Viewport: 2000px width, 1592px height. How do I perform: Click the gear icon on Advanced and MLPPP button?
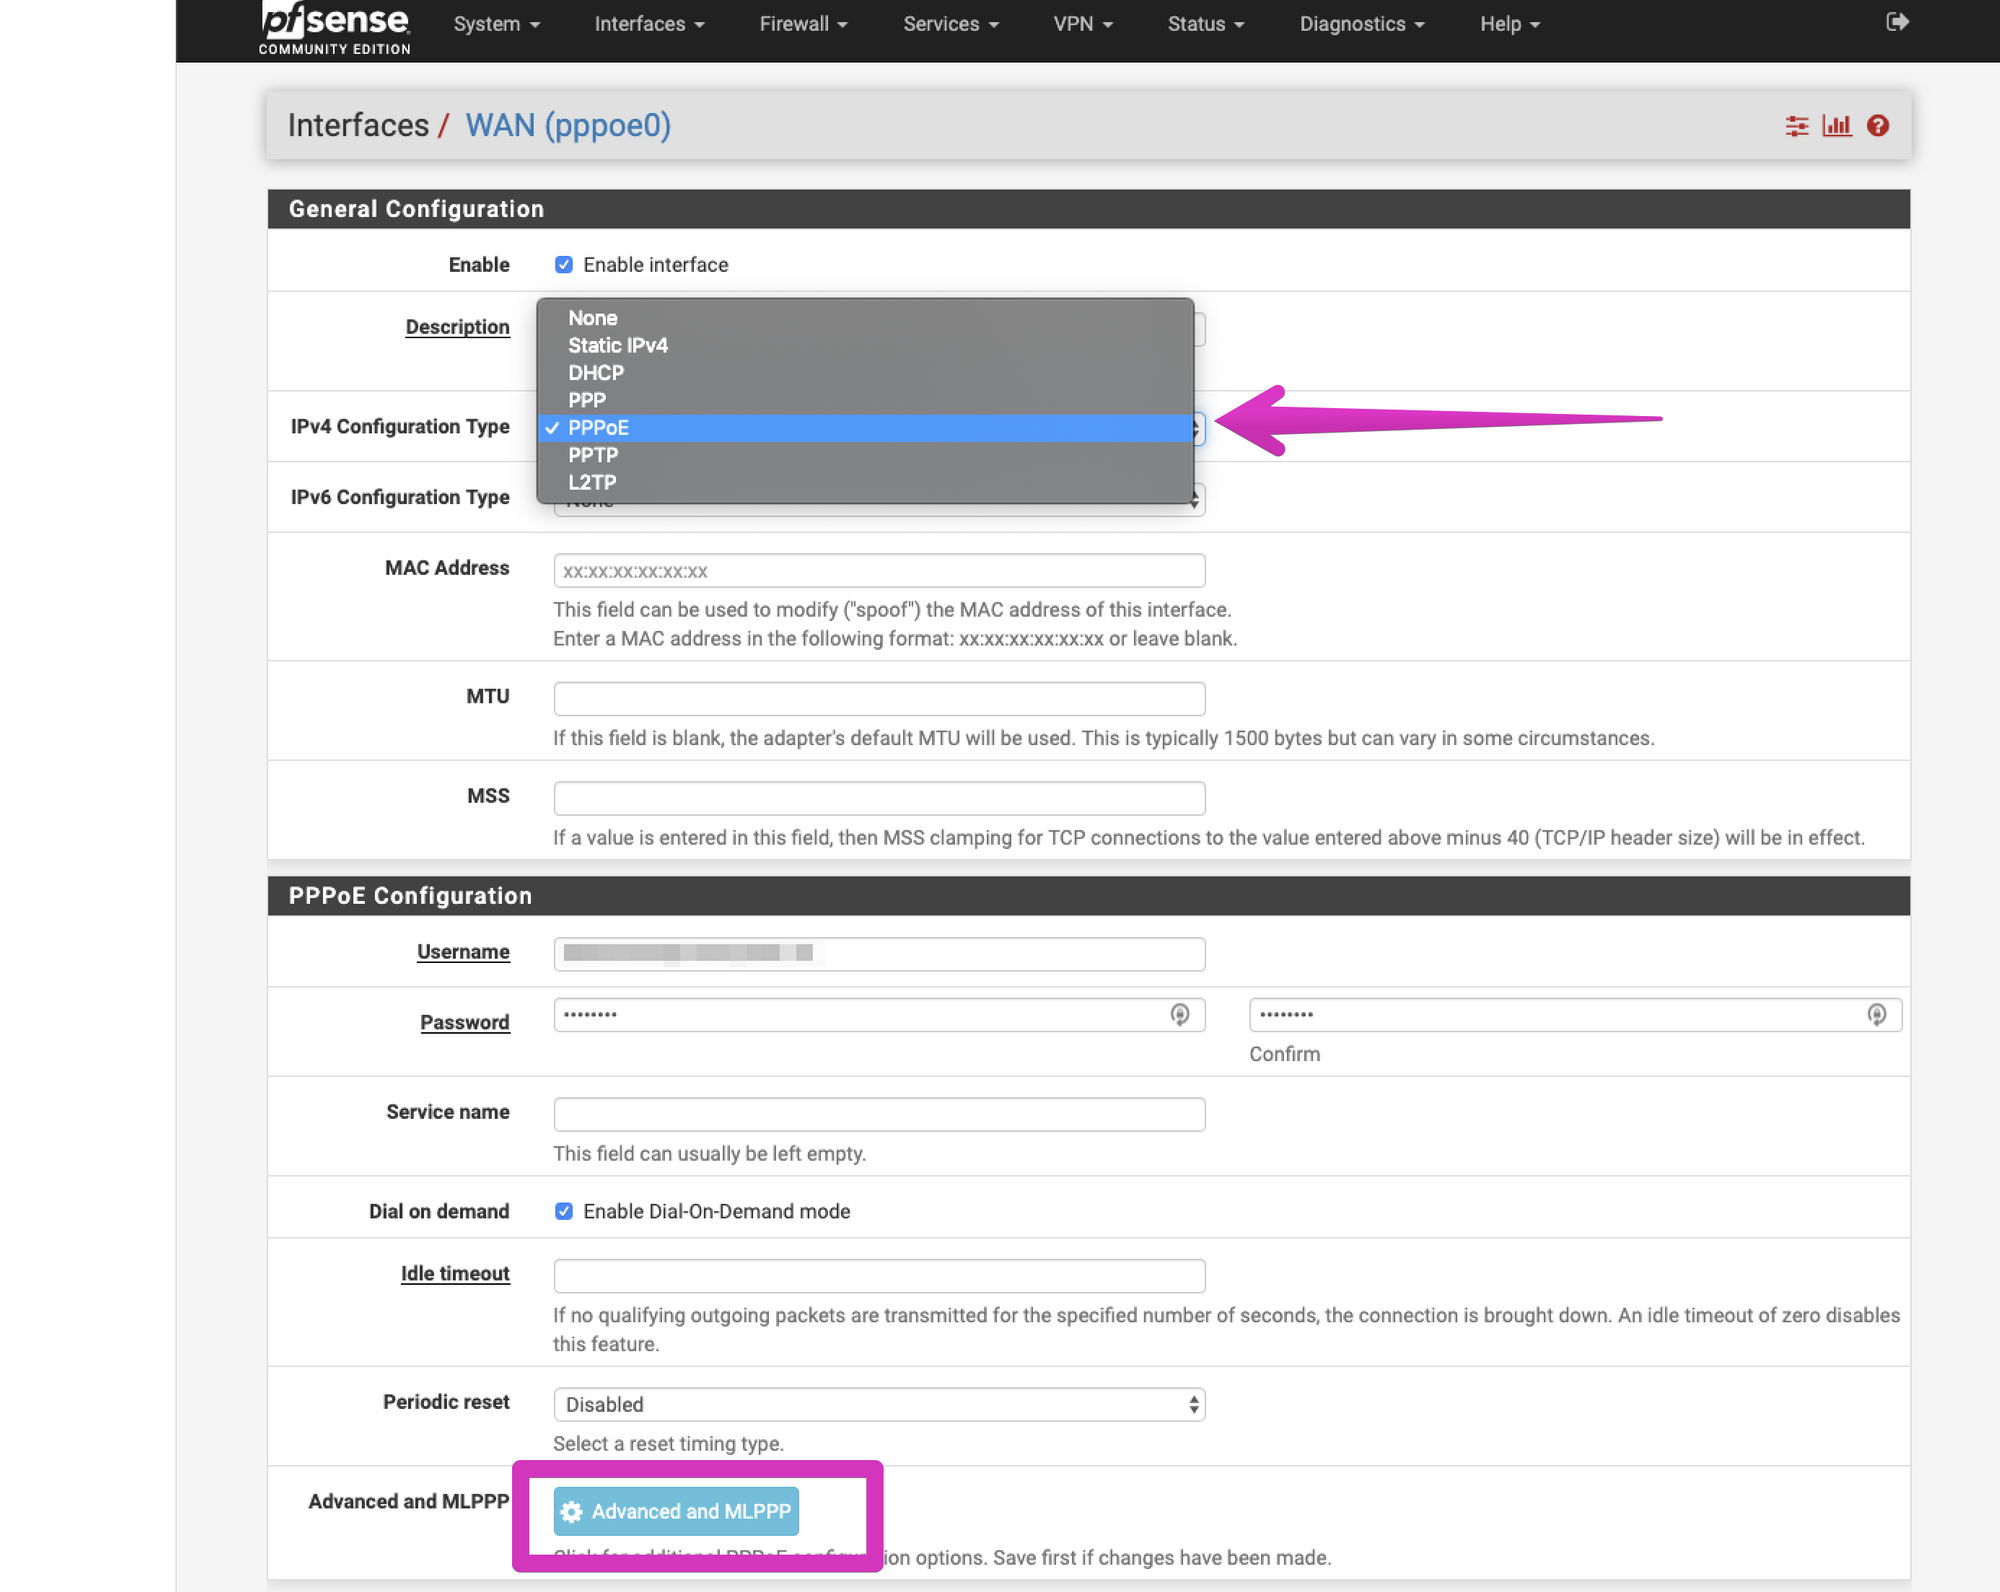coord(571,1512)
